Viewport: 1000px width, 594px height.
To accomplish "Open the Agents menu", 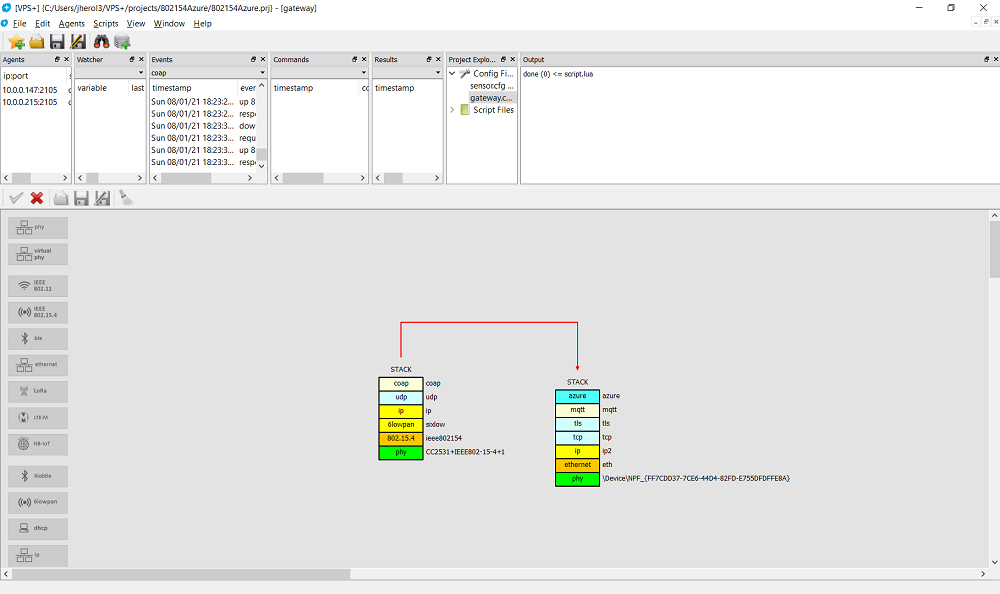I will pos(71,23).
